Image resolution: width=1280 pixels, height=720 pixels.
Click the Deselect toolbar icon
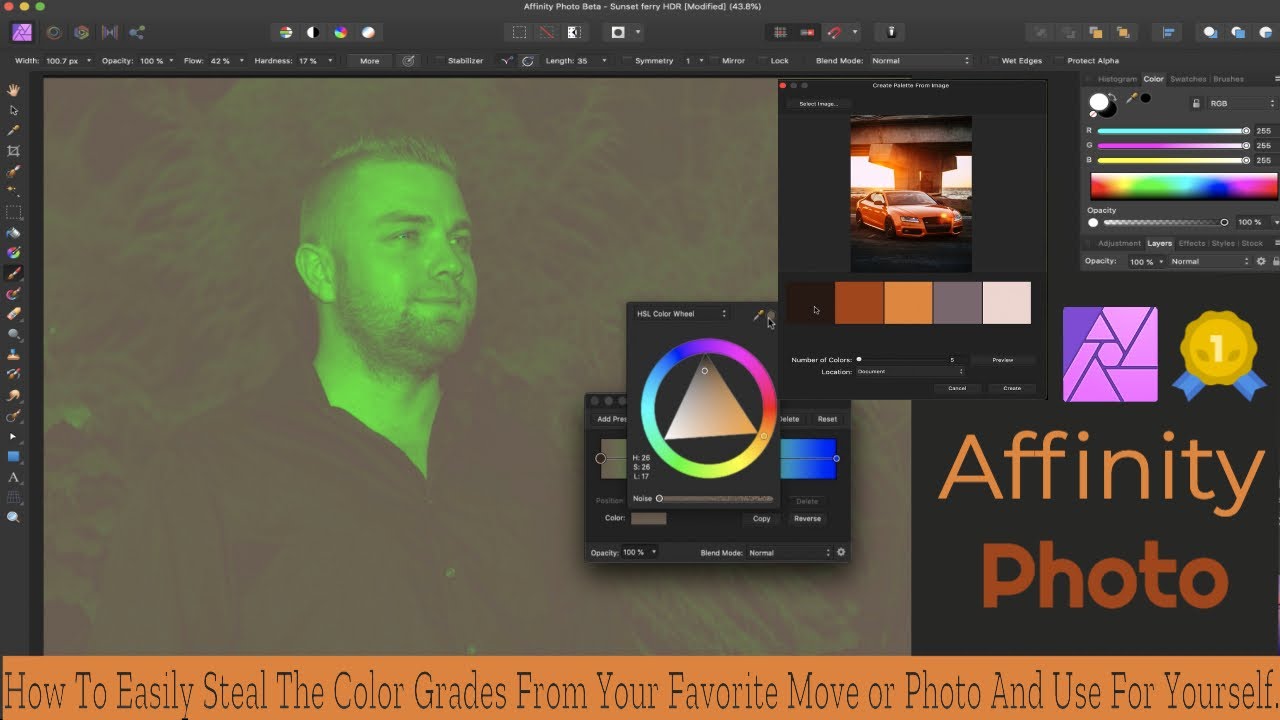[546, 32]
